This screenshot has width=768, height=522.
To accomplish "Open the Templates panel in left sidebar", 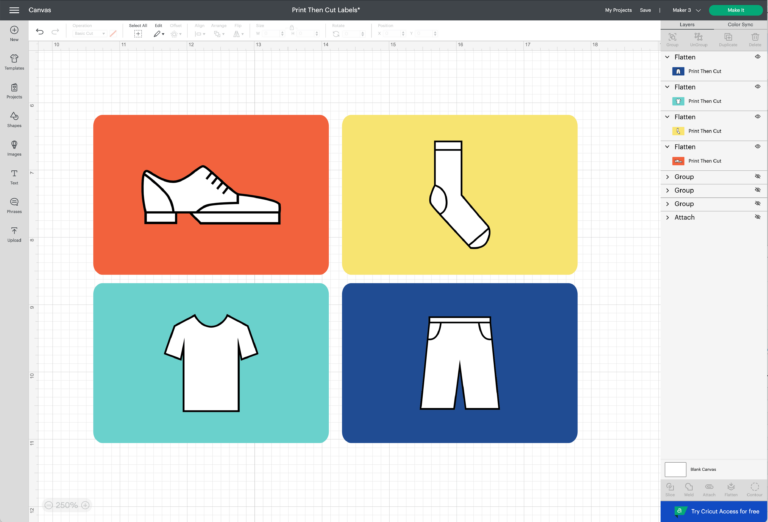I will click(14, 61).
